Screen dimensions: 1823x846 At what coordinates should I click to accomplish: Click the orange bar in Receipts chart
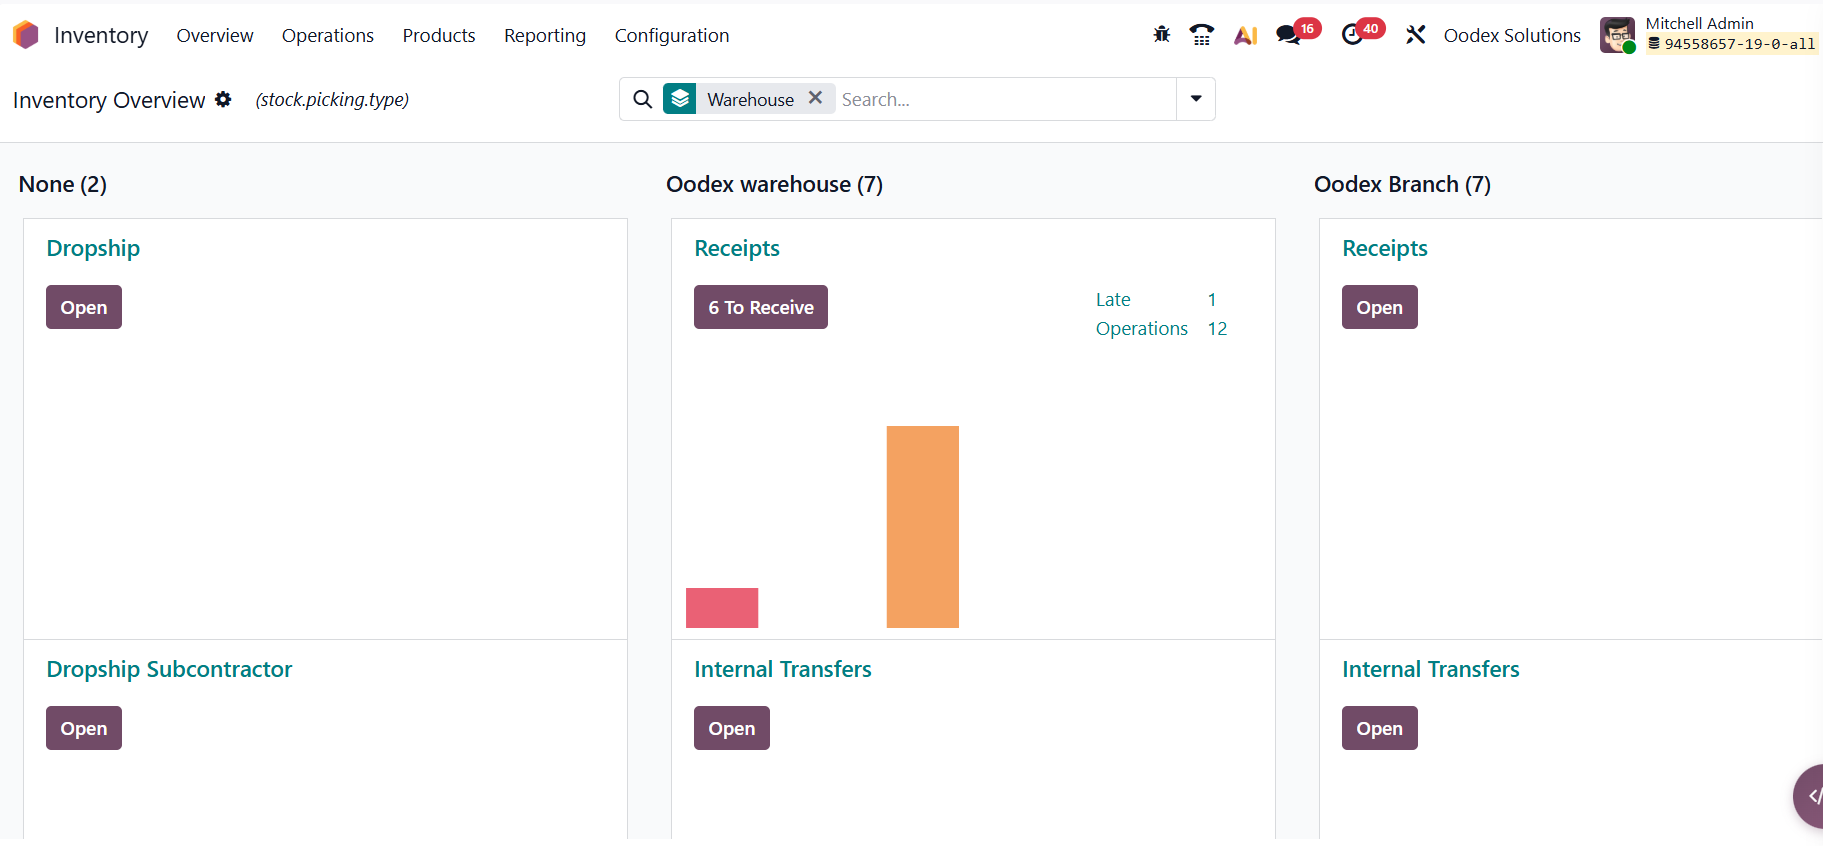922,526
